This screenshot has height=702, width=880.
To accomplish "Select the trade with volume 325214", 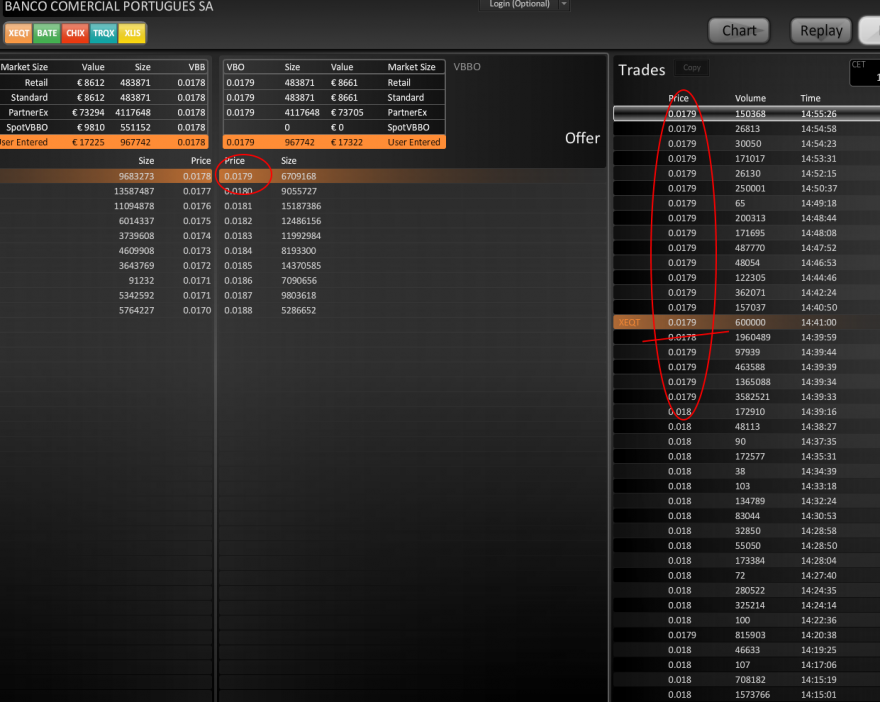I will tap(746, 605).
